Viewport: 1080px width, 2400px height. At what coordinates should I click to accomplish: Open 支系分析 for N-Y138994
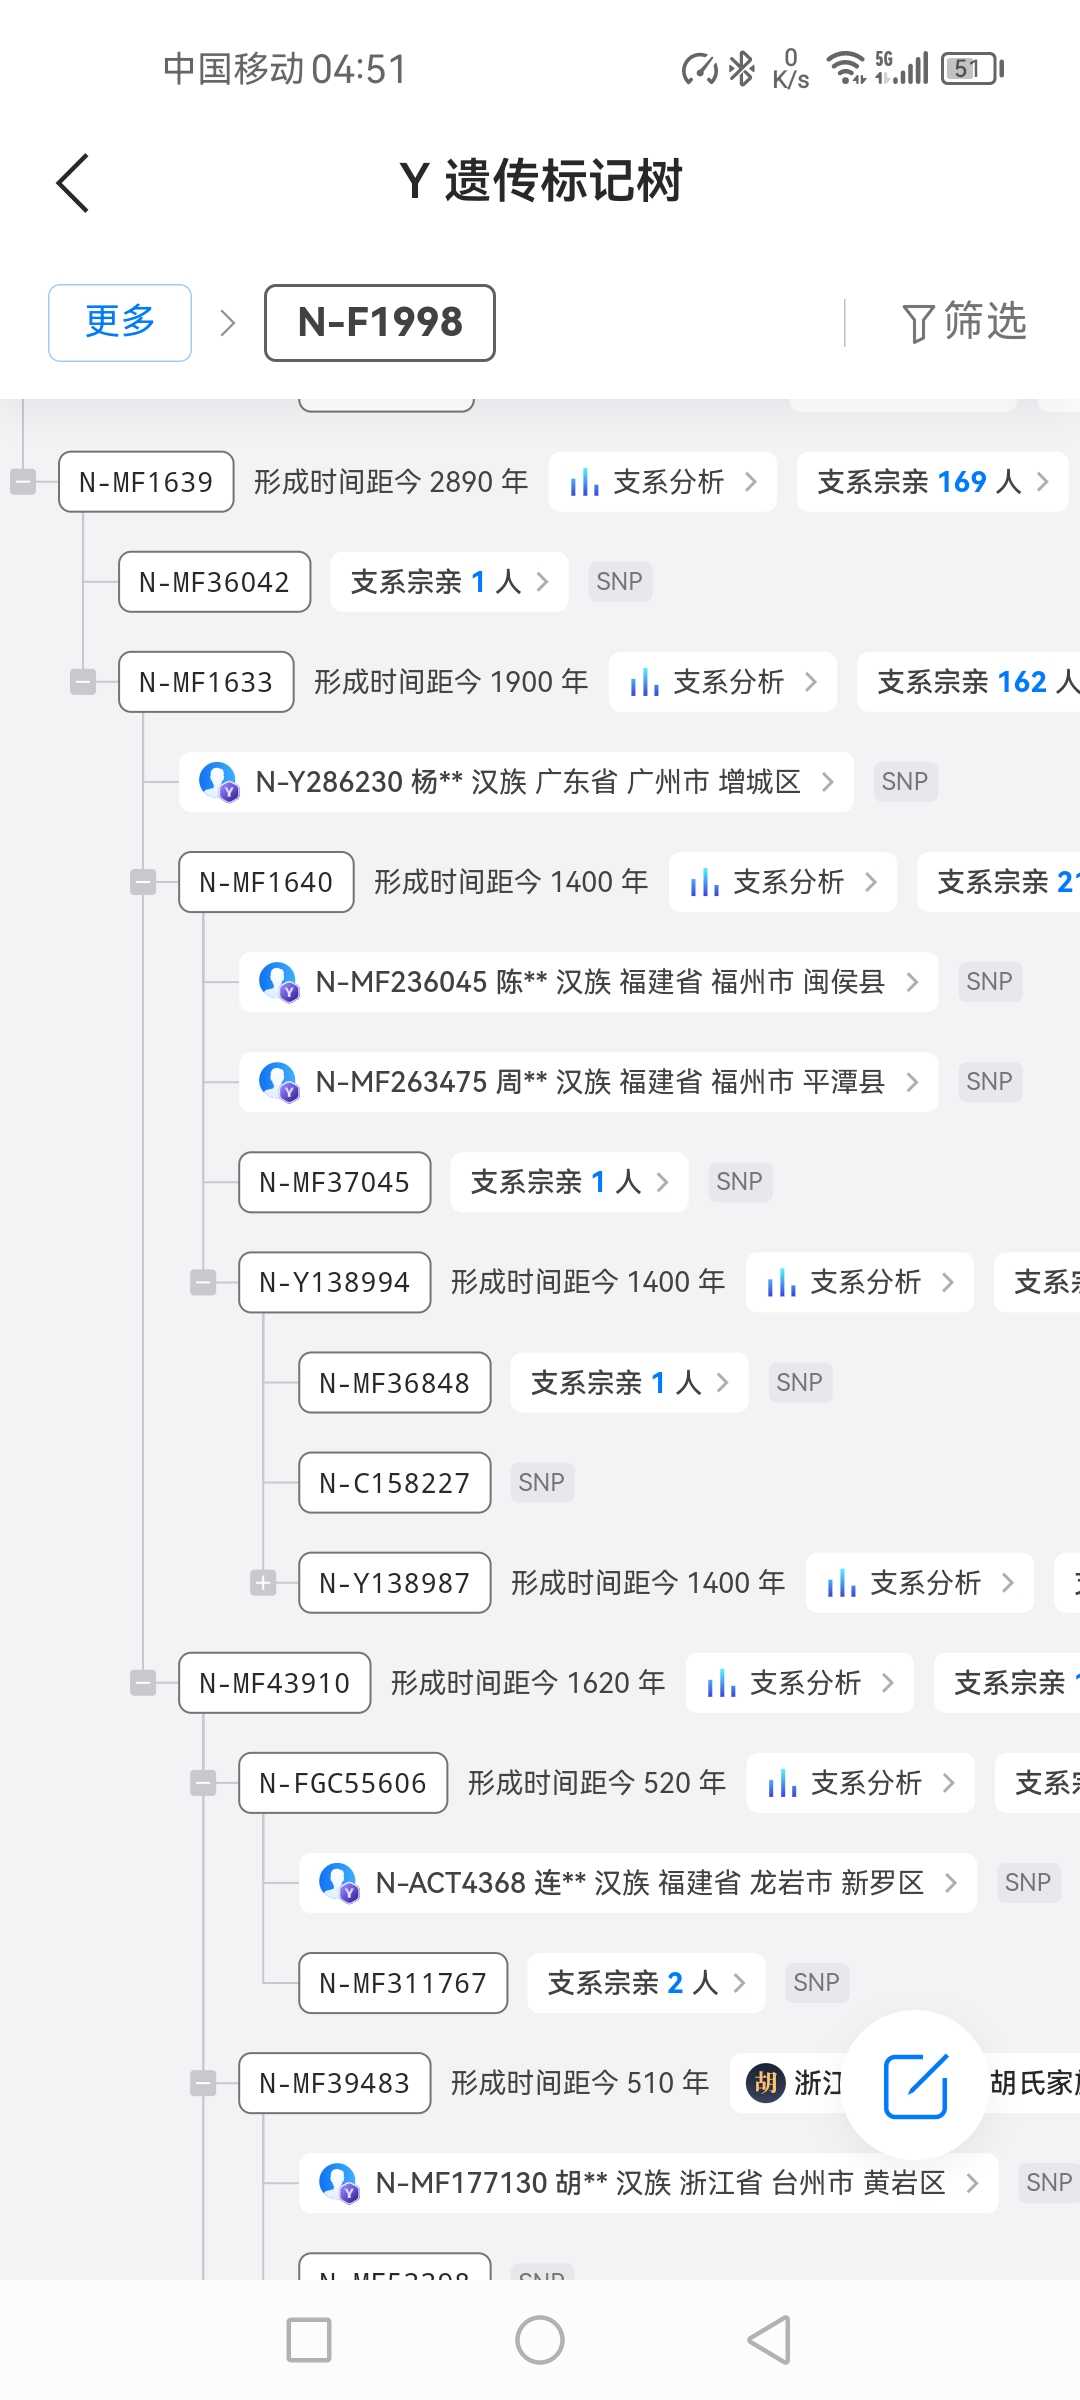coord(860,1282)
